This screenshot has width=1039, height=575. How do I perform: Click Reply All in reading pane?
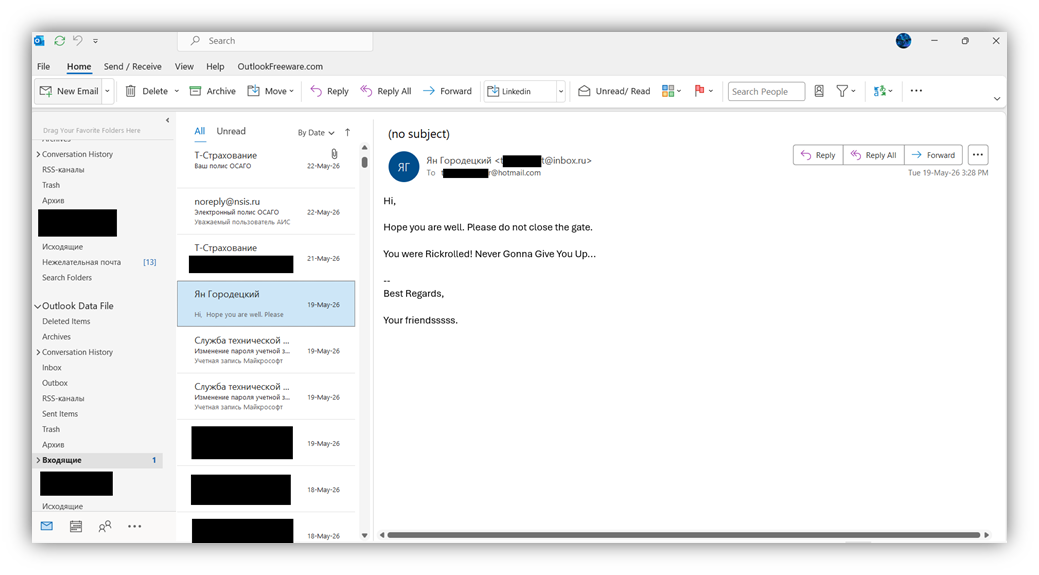(873, 155)
